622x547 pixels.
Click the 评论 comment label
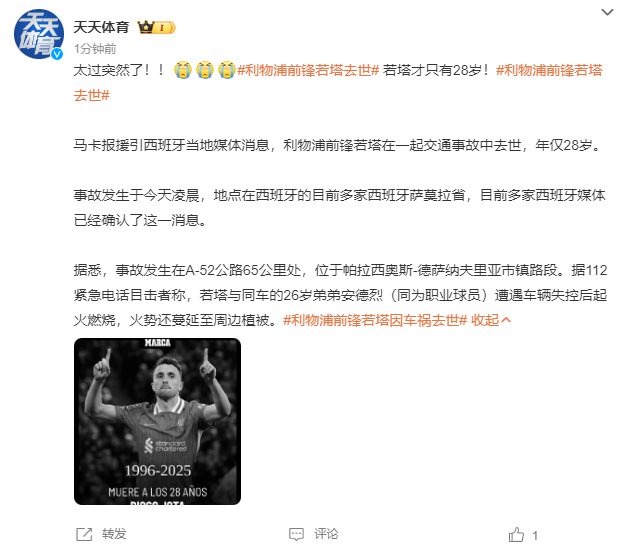pyautogui.click(x=326, y=534)
